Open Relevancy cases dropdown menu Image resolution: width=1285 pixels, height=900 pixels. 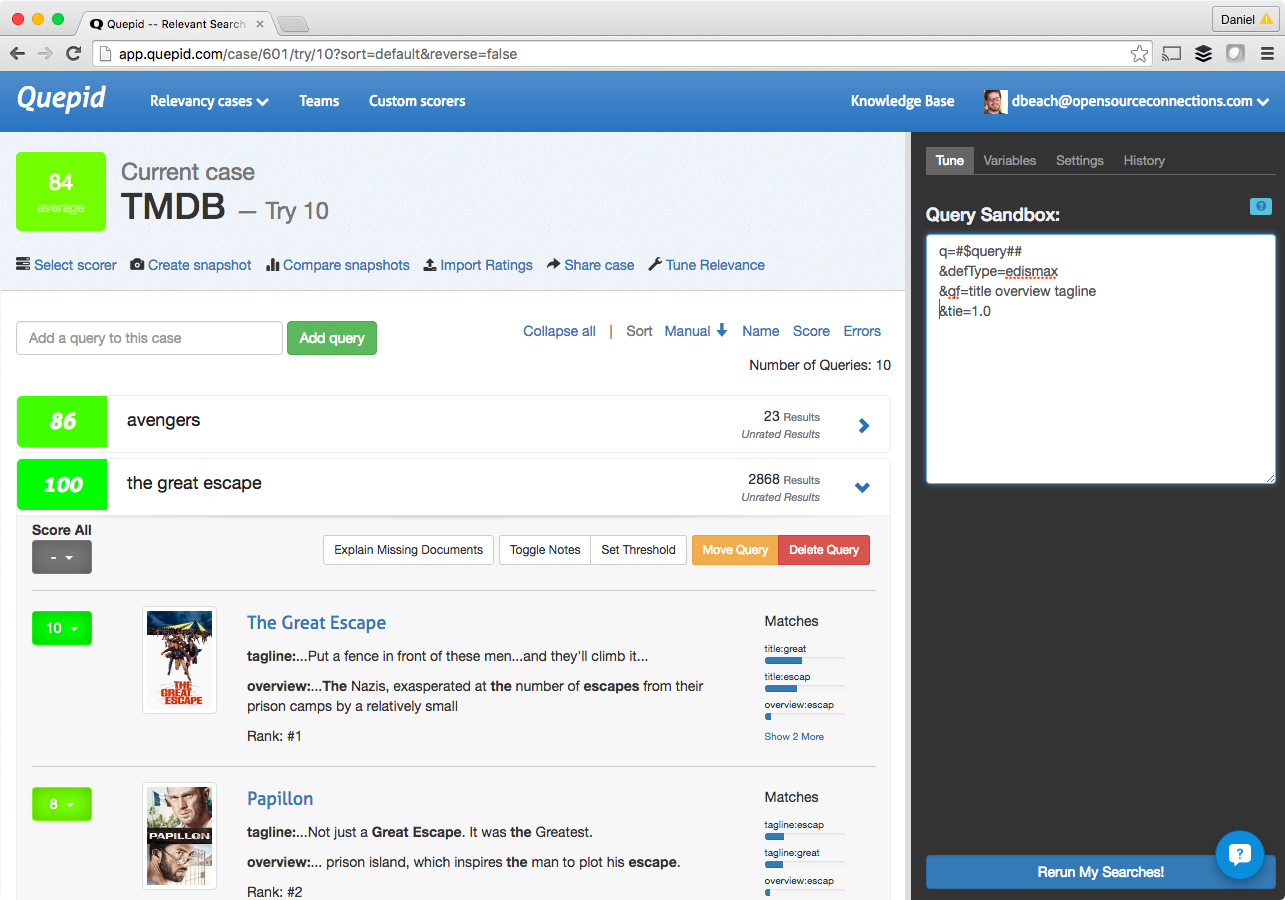point(209,101)
